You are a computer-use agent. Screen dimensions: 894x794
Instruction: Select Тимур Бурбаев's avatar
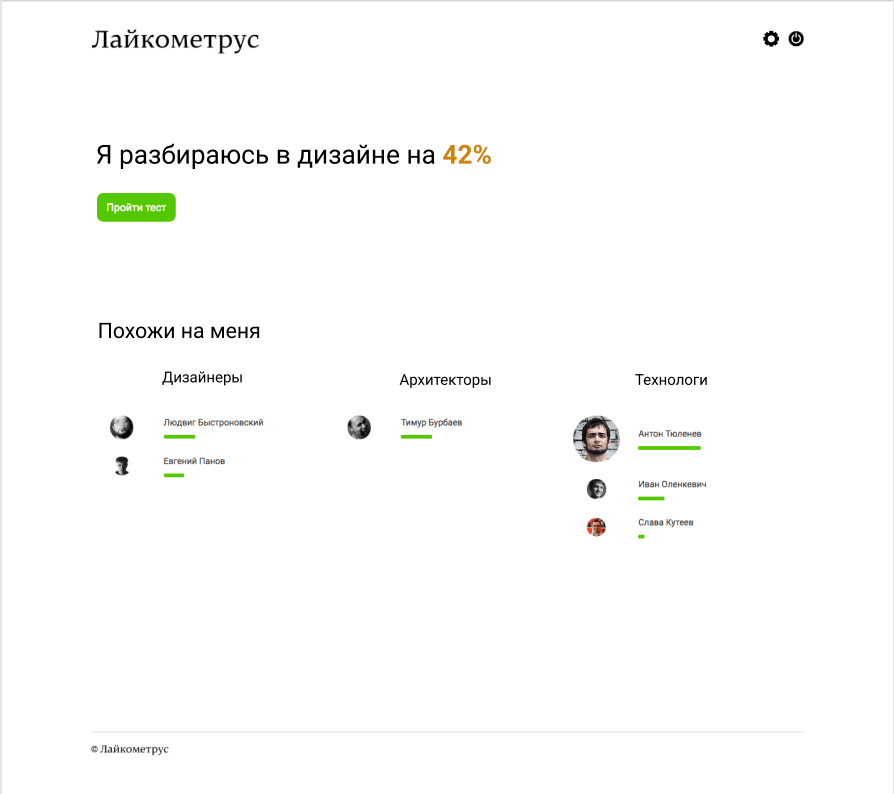[x=359, y=428]
